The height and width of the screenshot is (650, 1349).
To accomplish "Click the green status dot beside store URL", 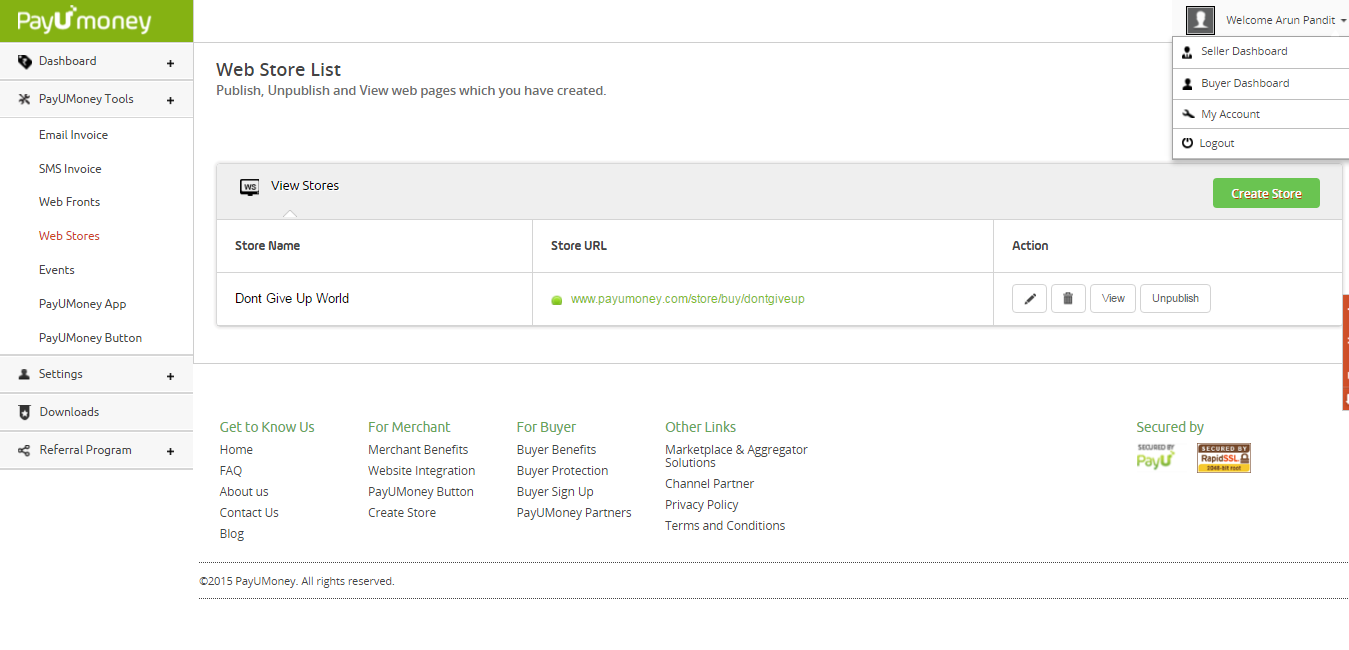I will (557, 300).
